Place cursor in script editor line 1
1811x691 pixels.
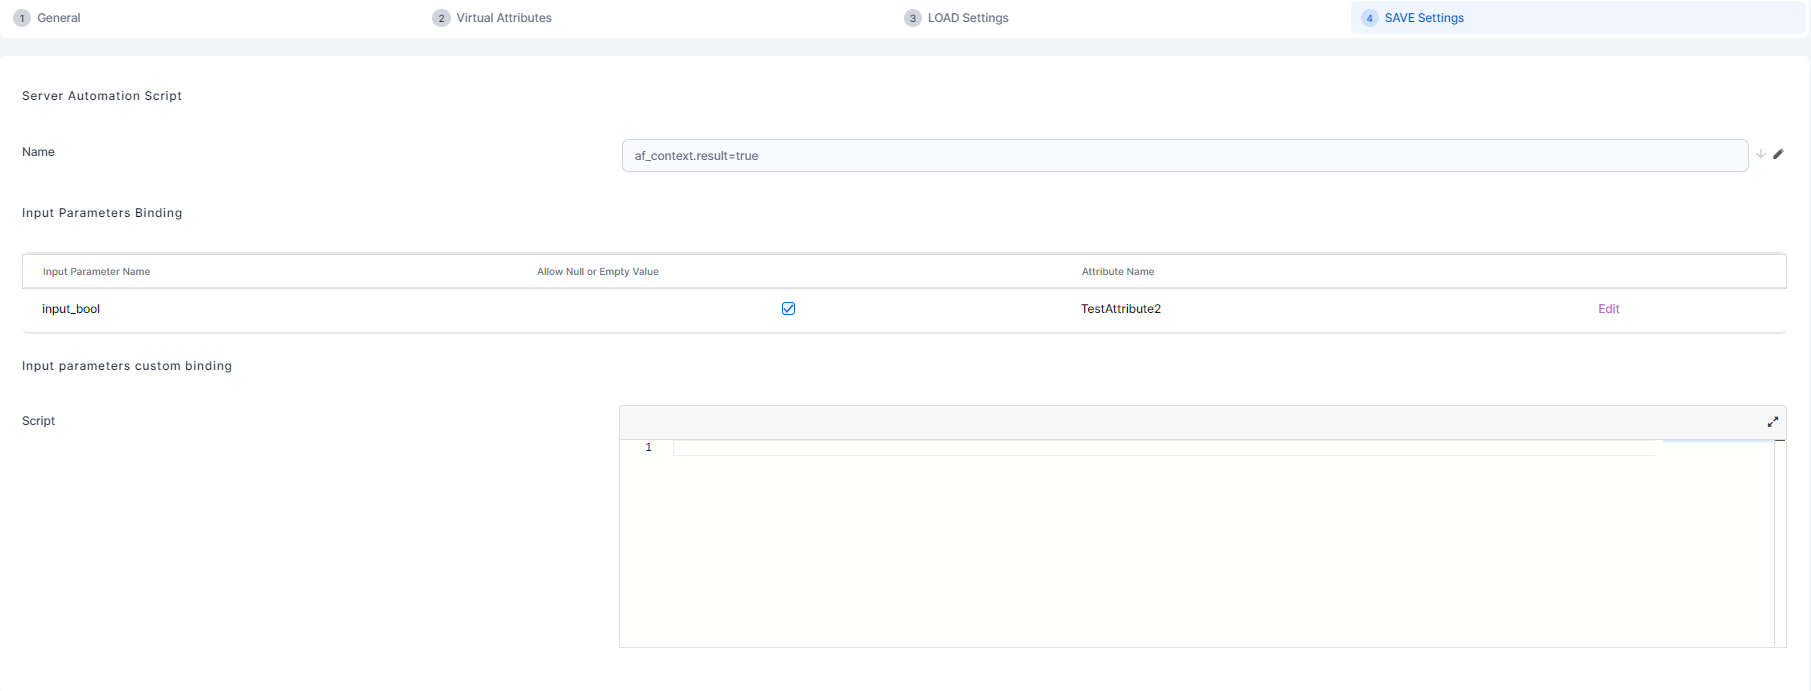pyautogui.click(x=1160, y=448)
